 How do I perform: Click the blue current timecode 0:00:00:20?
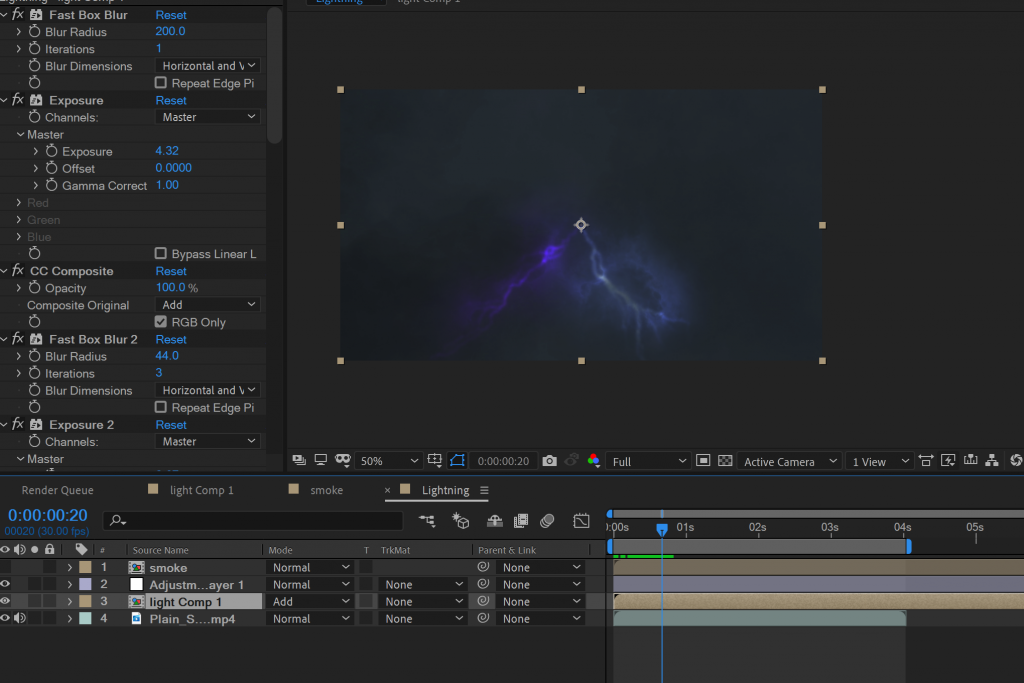48,515
